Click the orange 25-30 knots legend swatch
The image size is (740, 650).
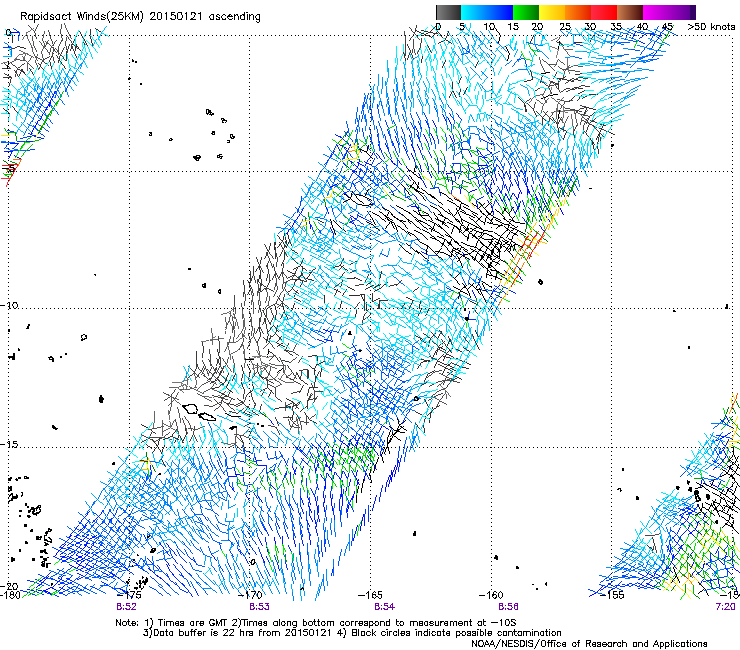[578, 12]
